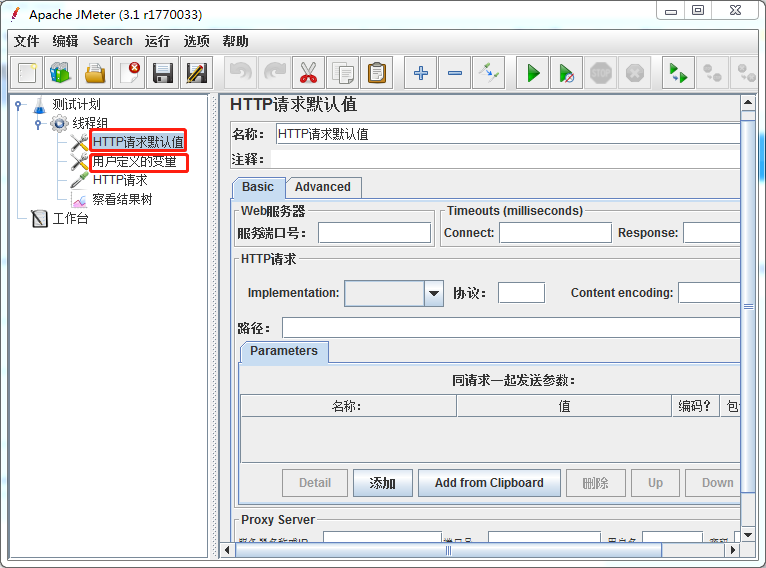Open the Search menu
The width and height of the screenshot is (766, 568).
tap(113, 41)
